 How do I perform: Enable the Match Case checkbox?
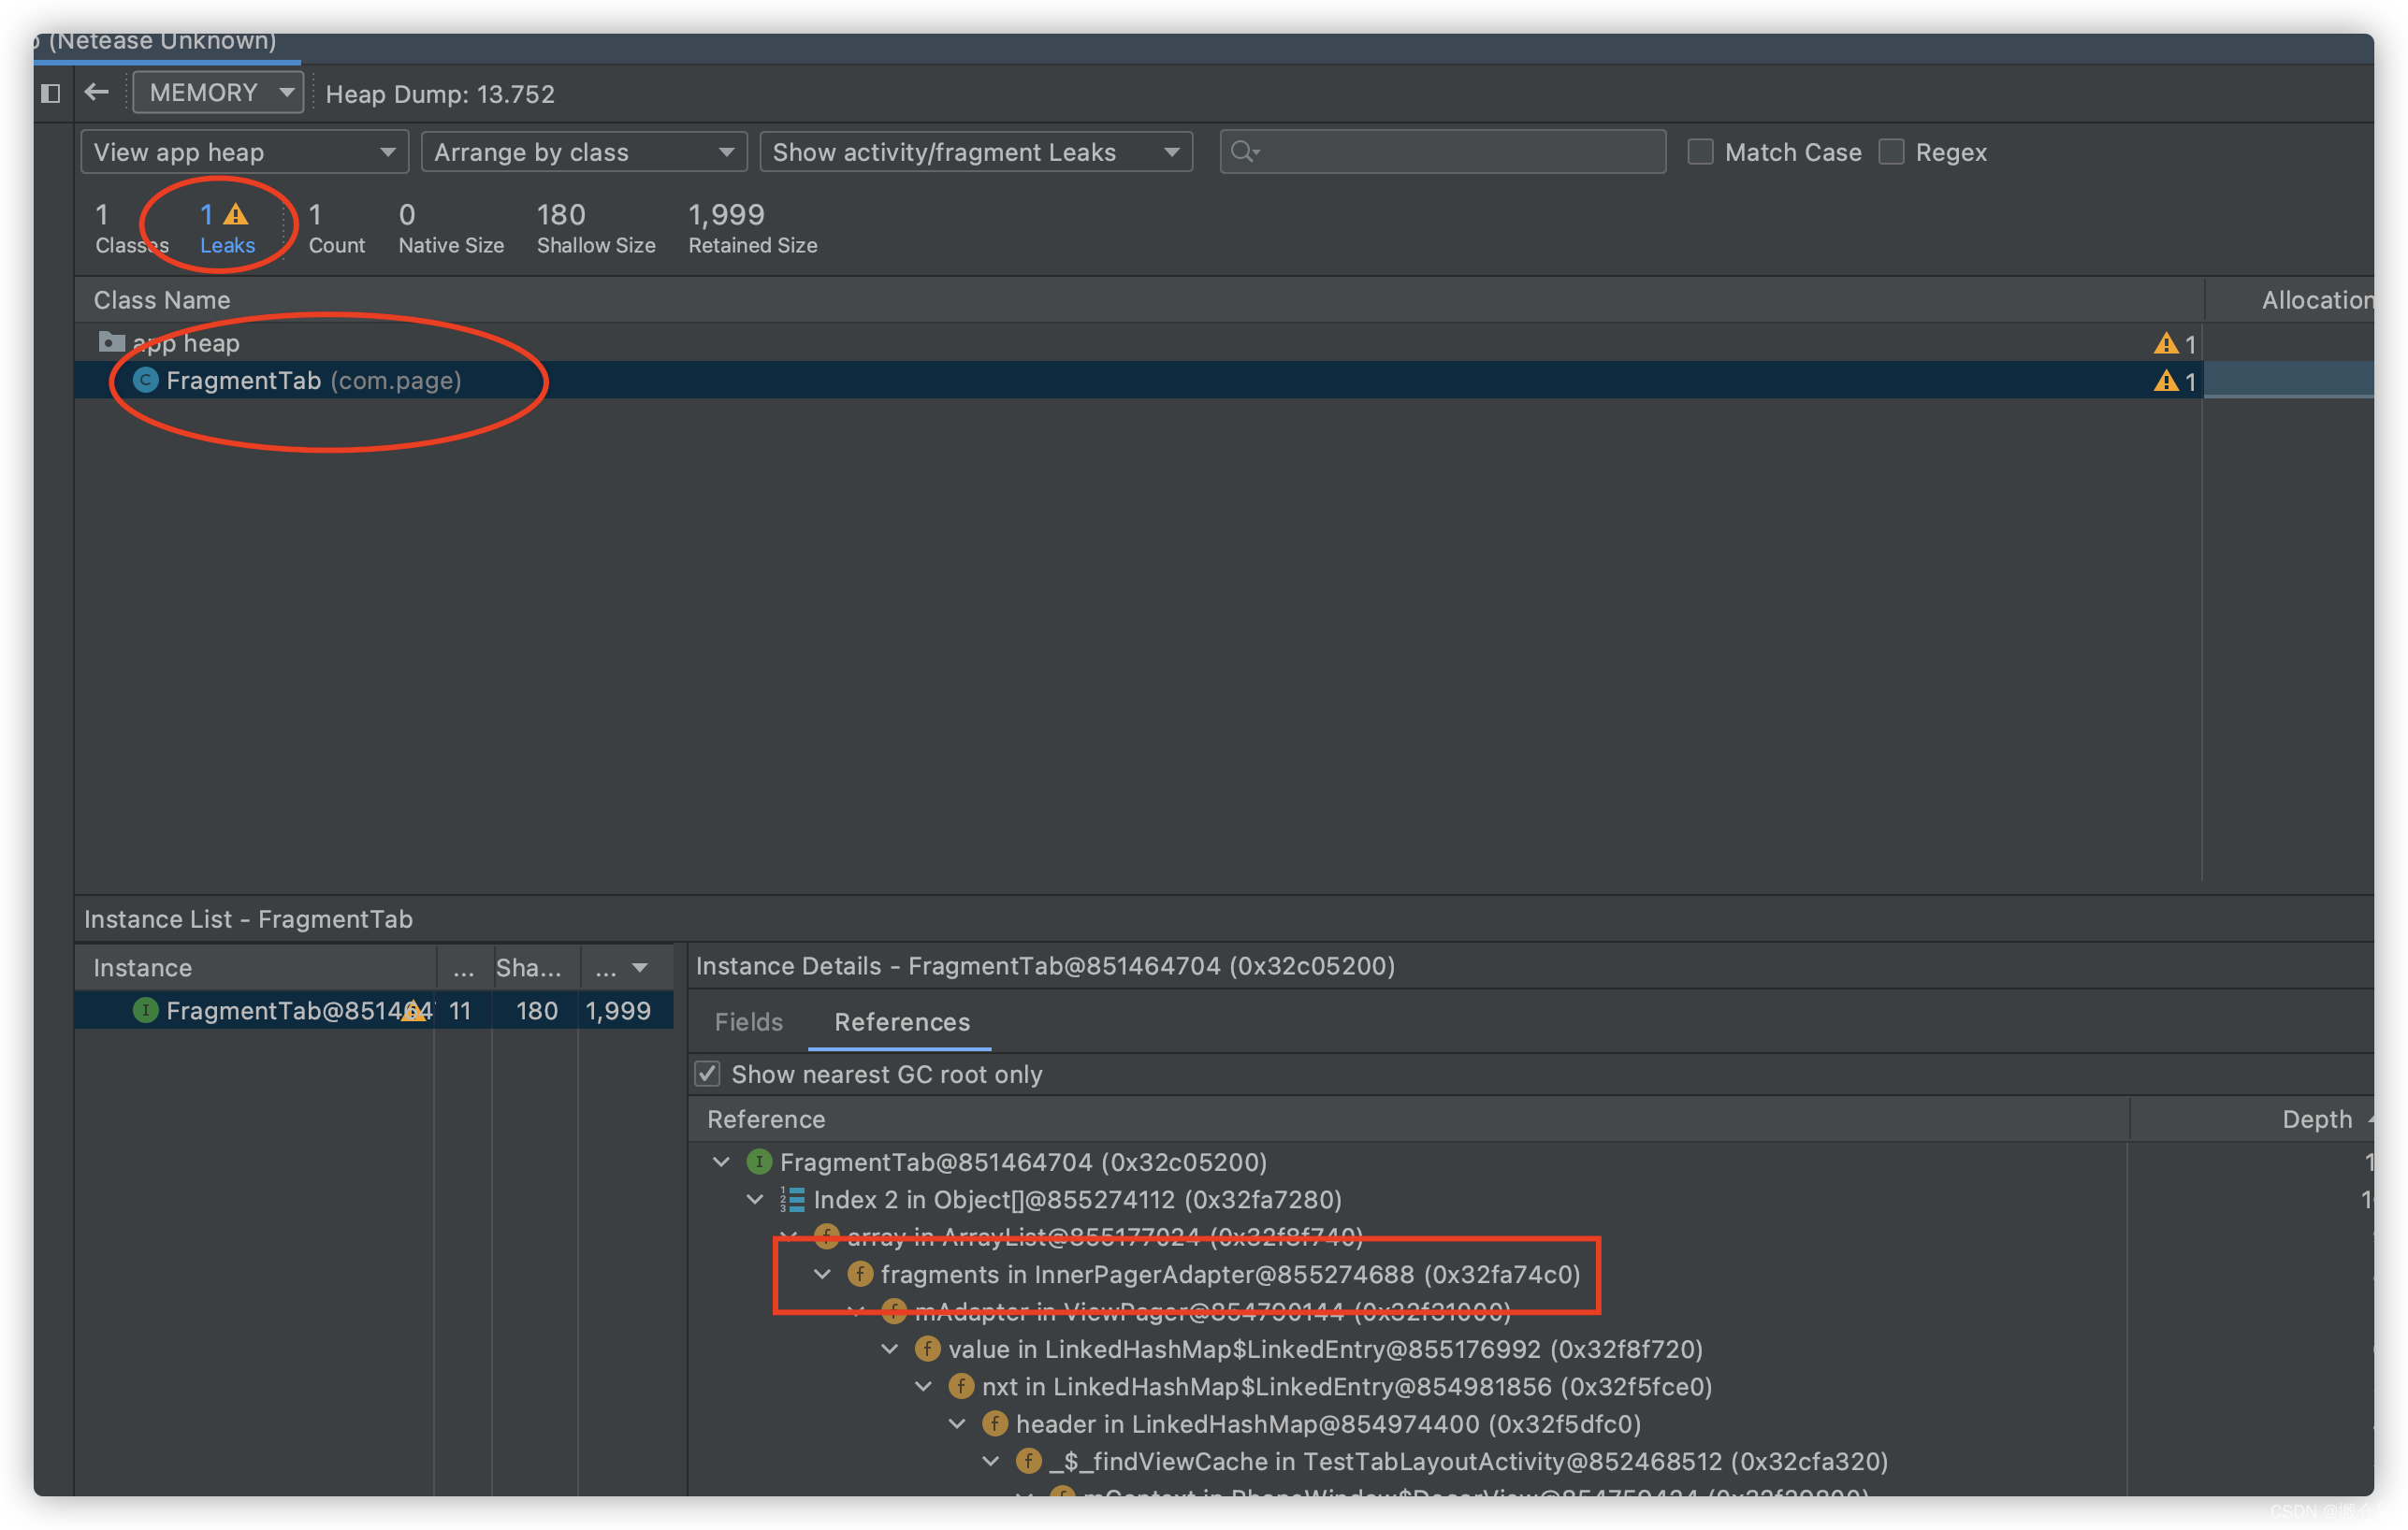[x=1700, y=152]
